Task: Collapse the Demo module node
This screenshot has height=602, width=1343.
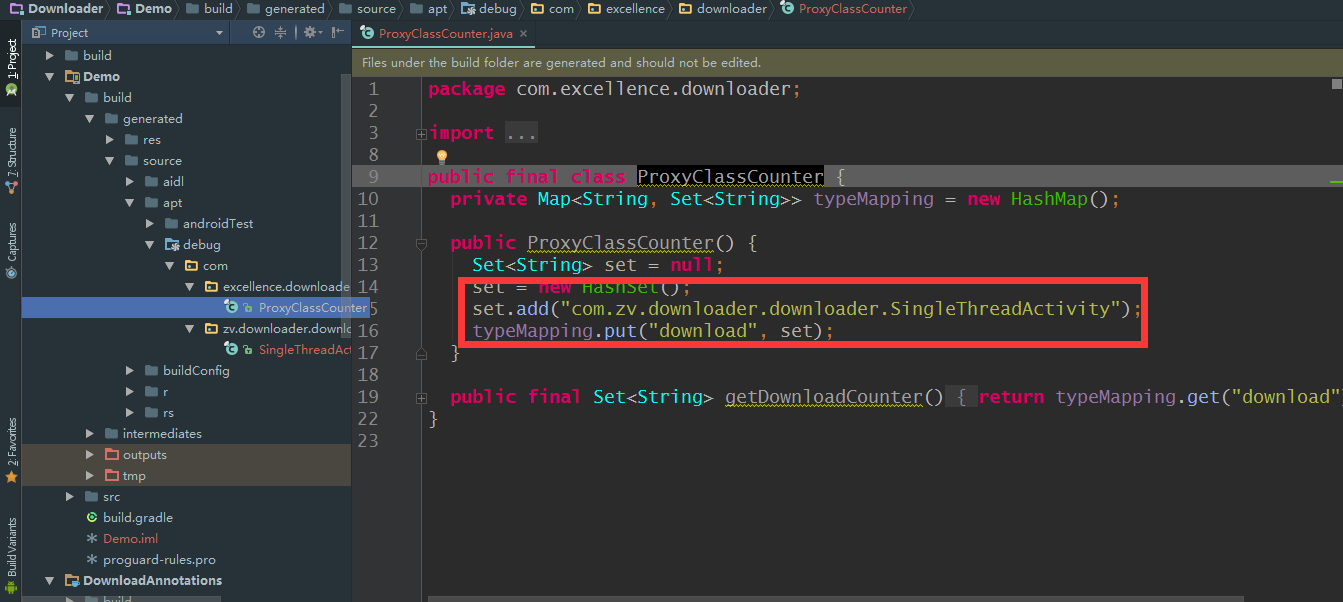Action: point(49,76)
